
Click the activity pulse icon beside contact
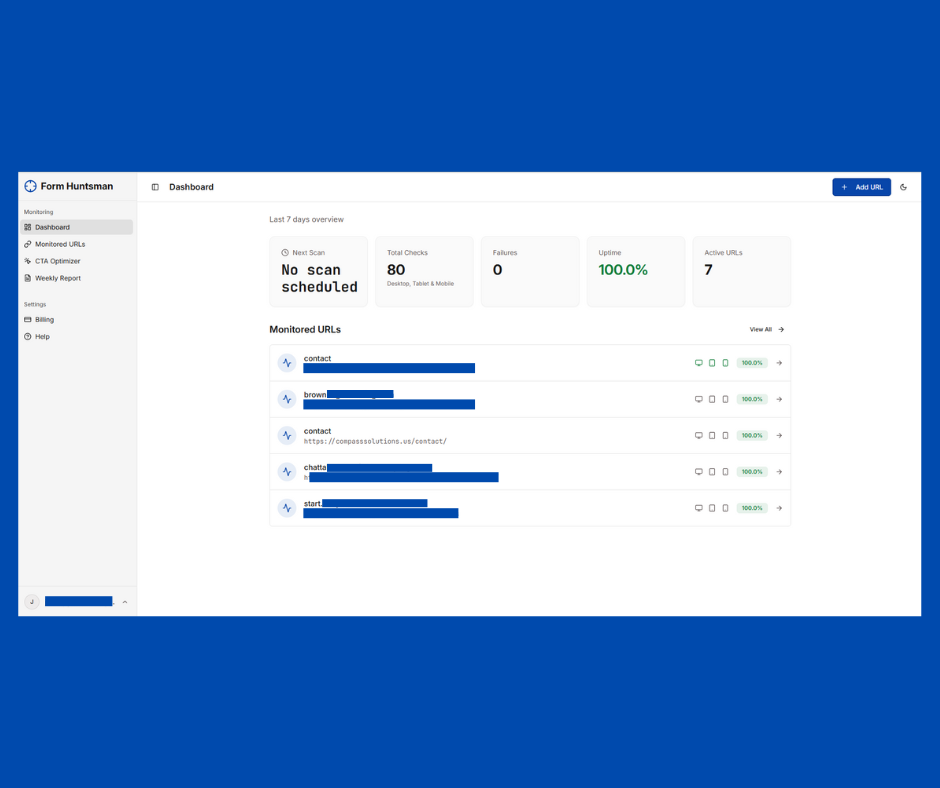[287, 363]
